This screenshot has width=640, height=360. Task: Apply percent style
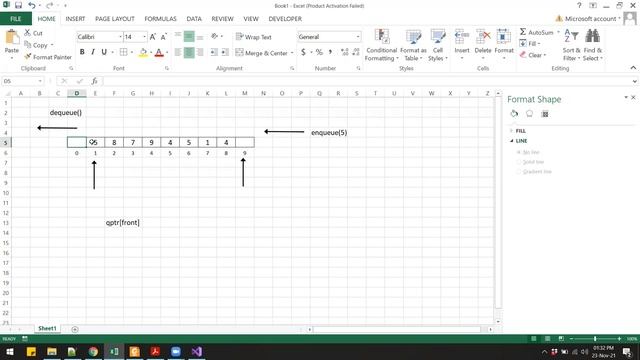(x=319, y=52)
